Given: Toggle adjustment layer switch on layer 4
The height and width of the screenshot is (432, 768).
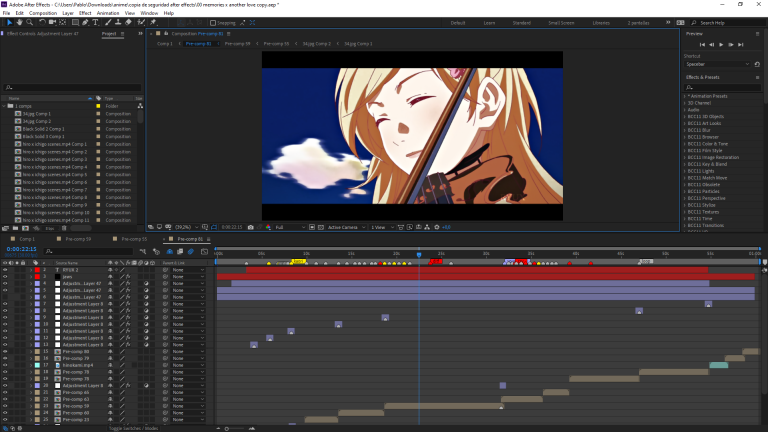Looking at the screenshot, I should click(x=146, y=284).
